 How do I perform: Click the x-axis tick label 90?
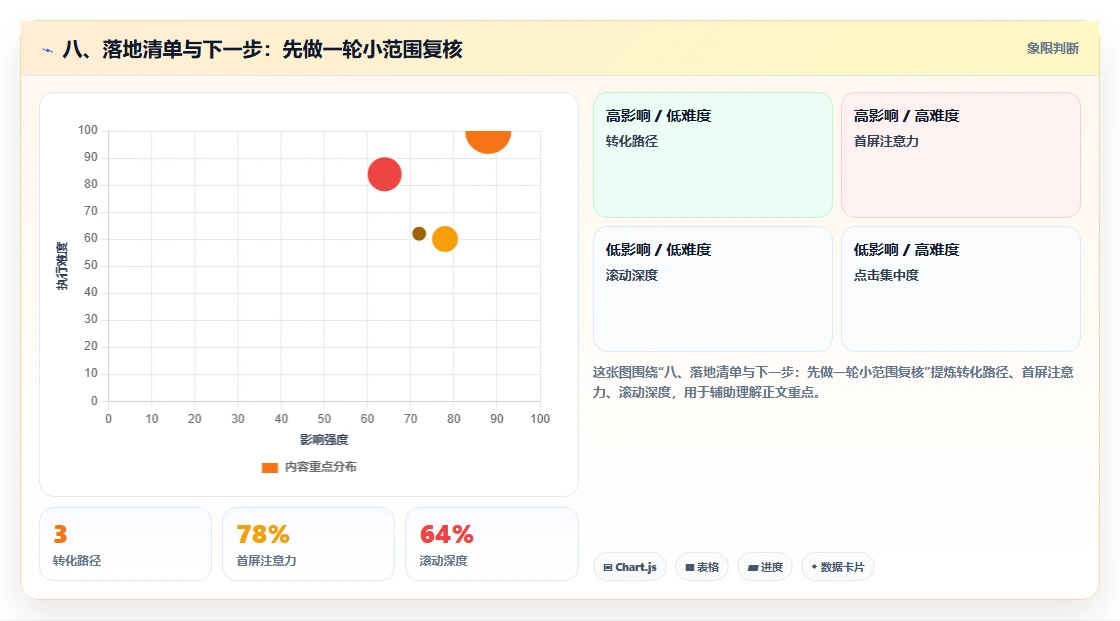click(x=496, y=419)
